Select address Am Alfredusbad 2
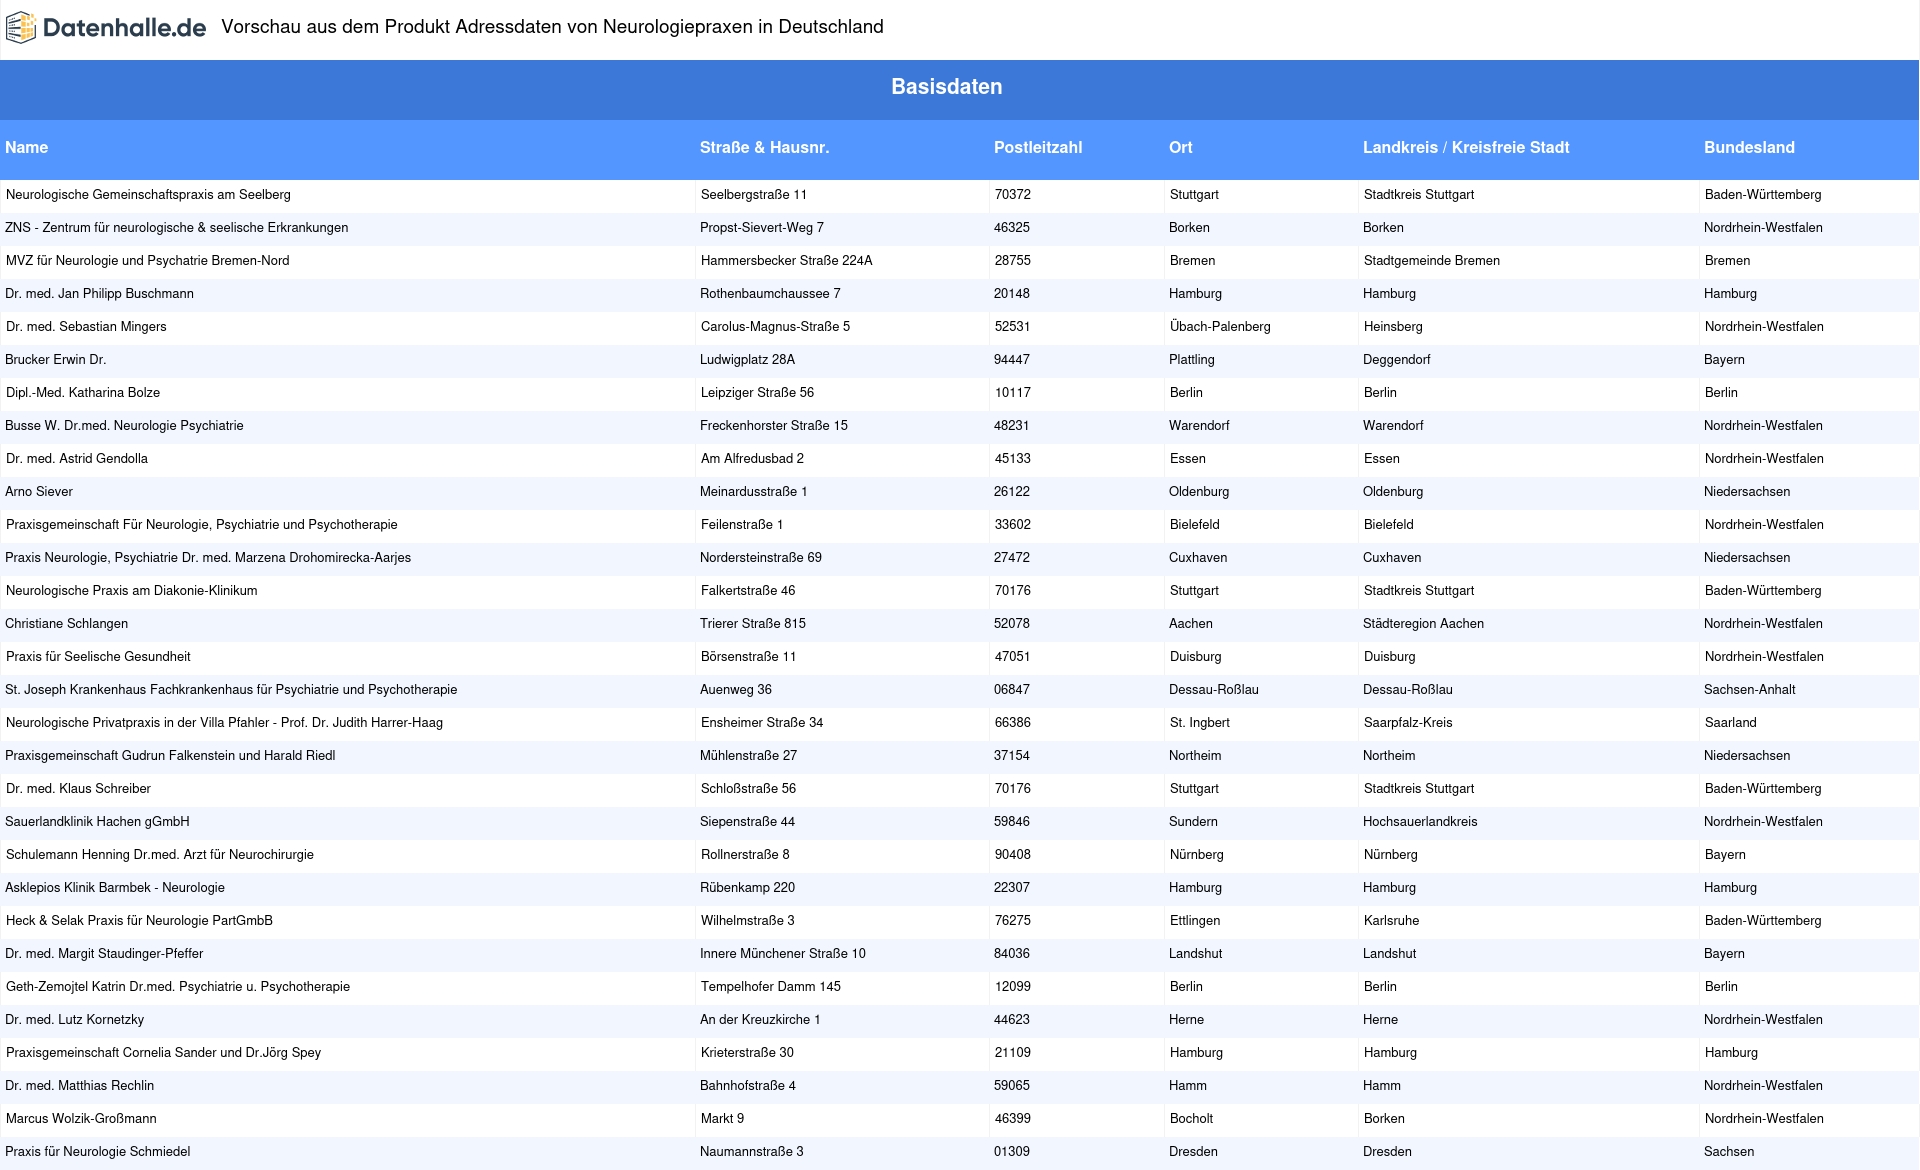Image resolution: width=1920 pixels, height=1170 pixels. tap(752, 459)
